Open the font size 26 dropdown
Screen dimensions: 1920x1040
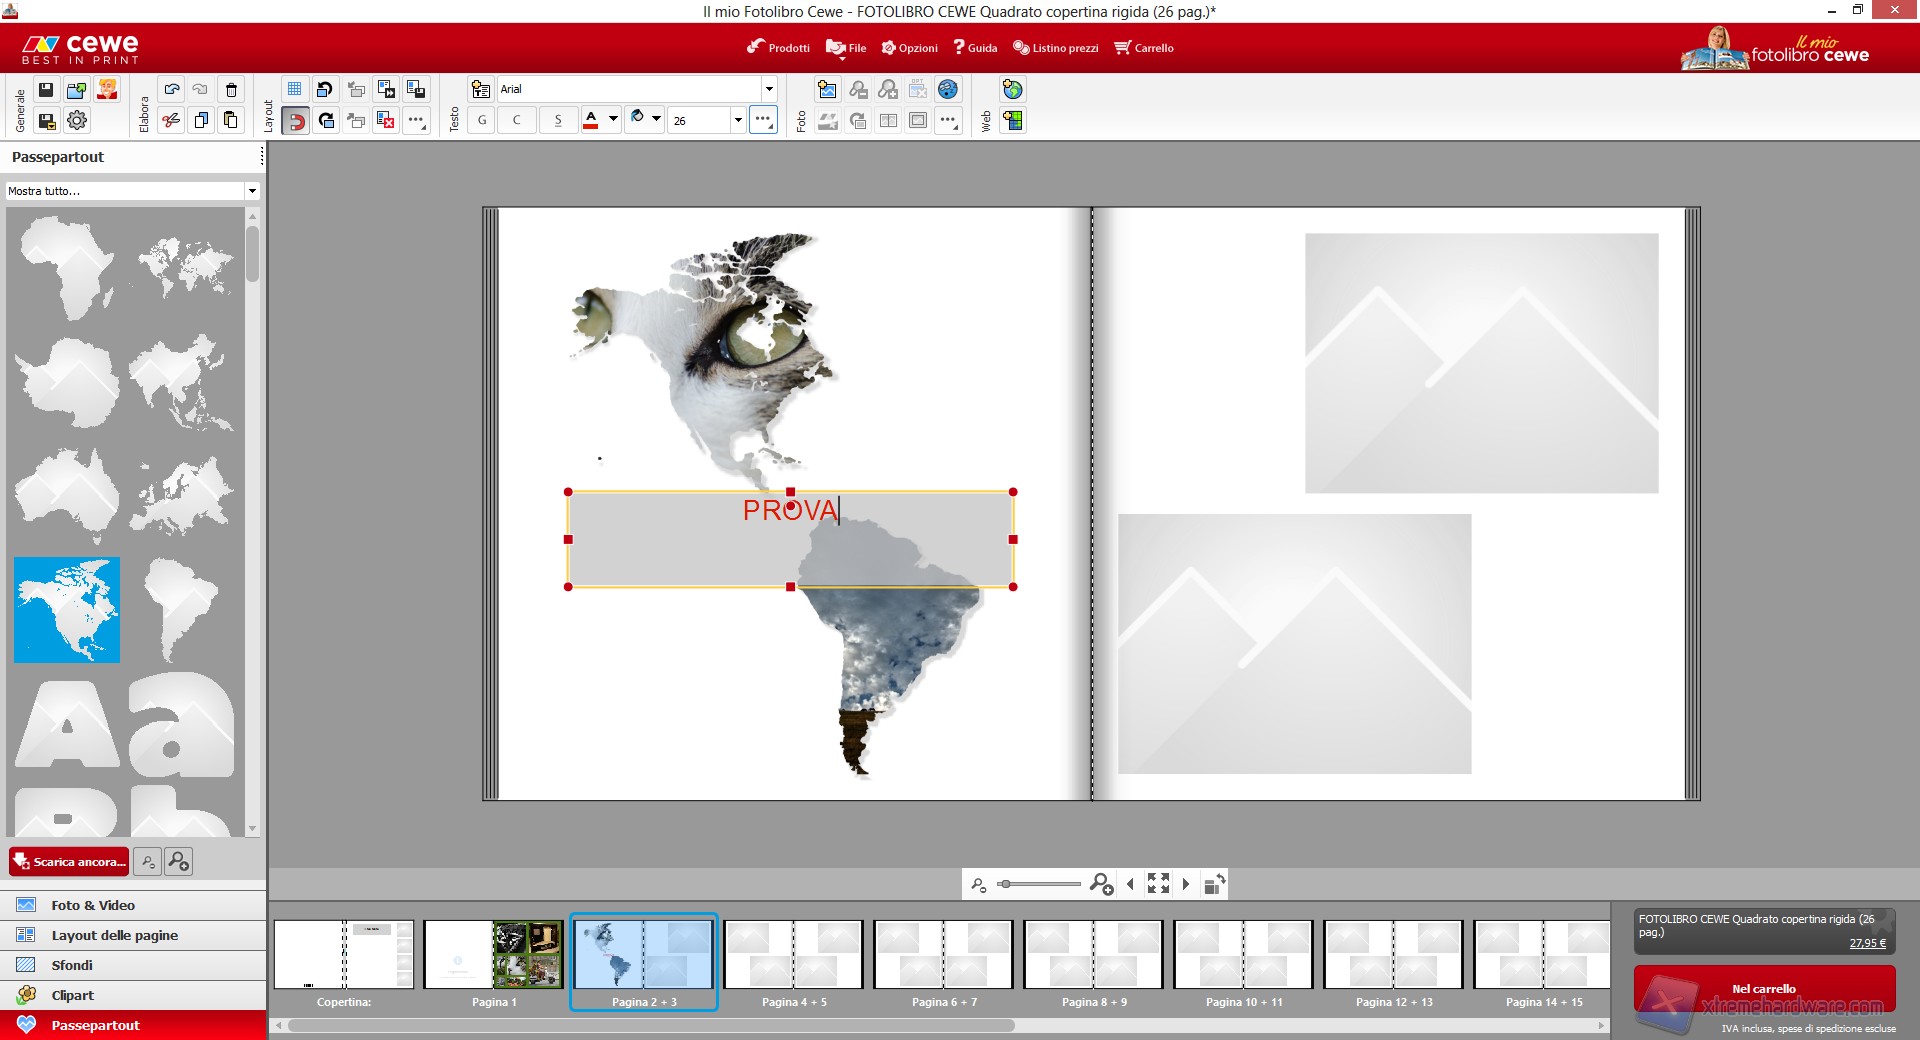tap(738, 120)
